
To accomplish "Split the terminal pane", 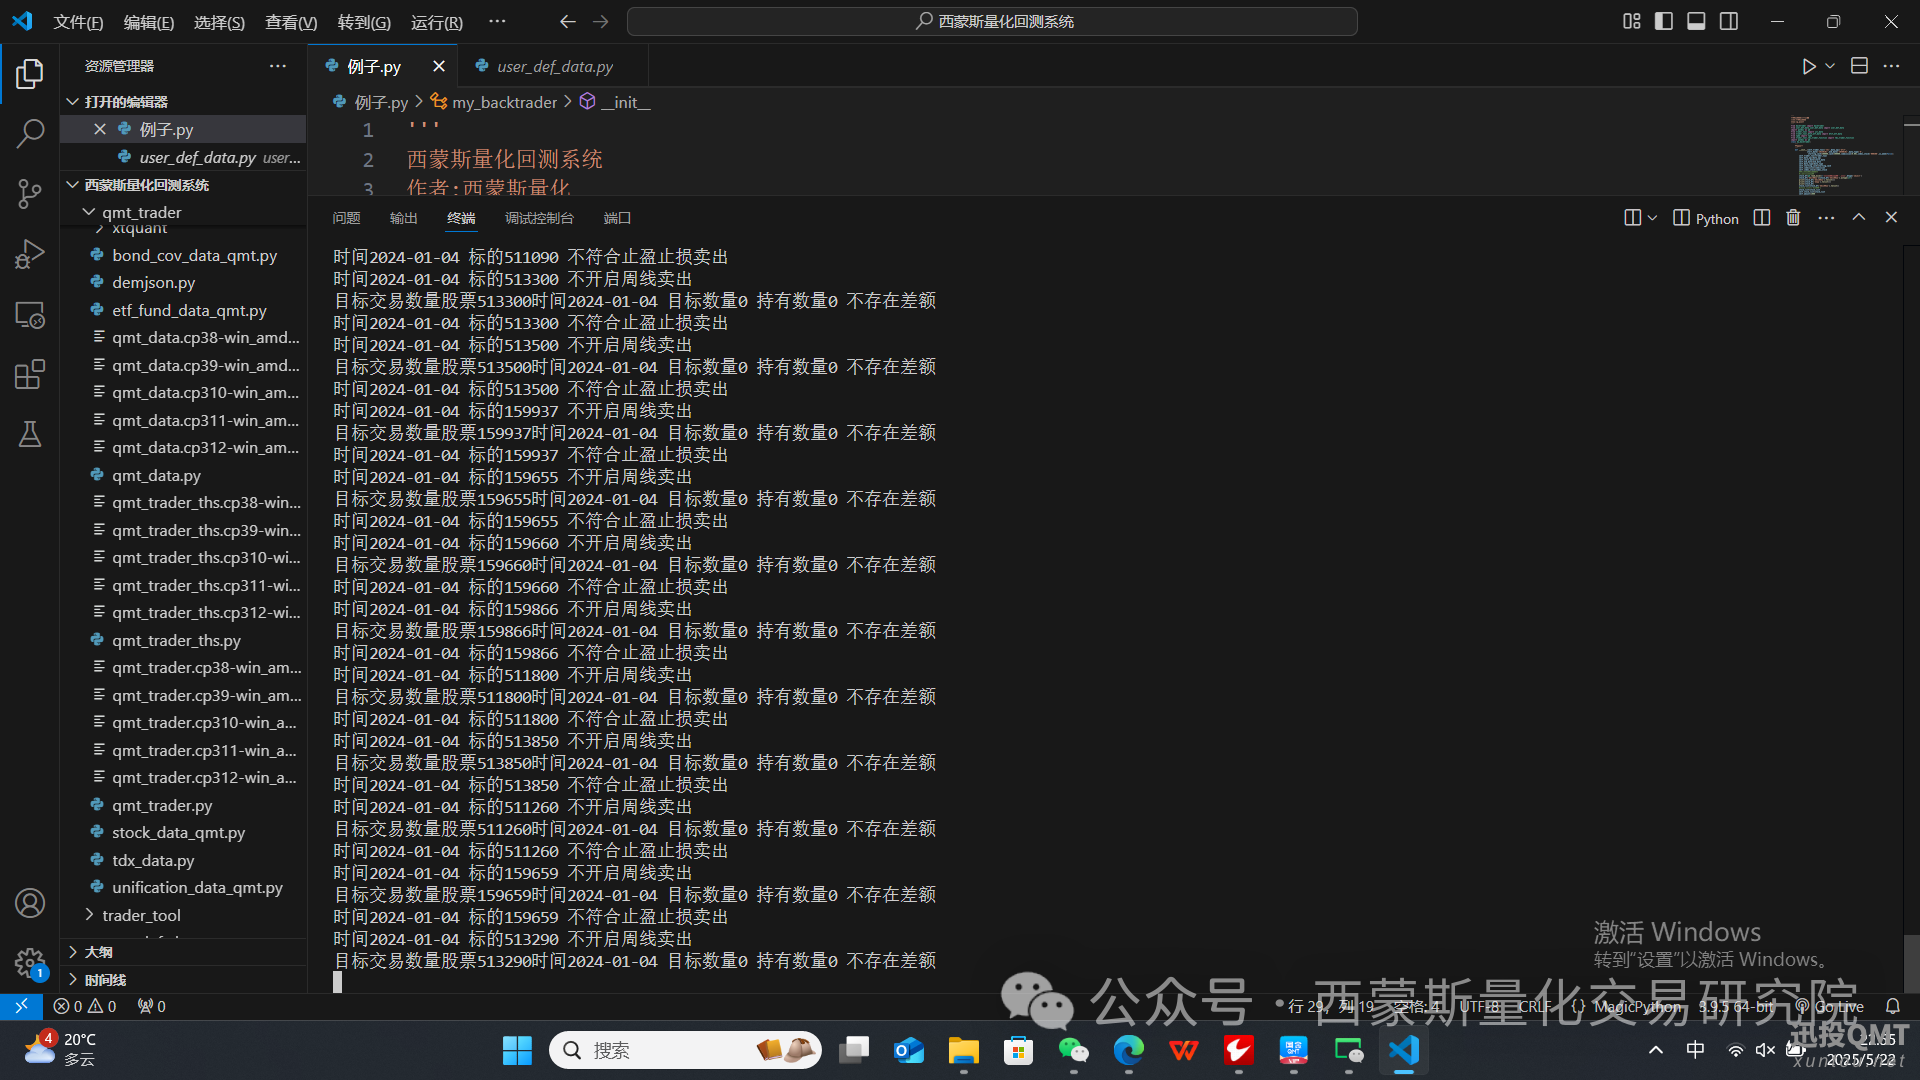I will point(1762,218).
